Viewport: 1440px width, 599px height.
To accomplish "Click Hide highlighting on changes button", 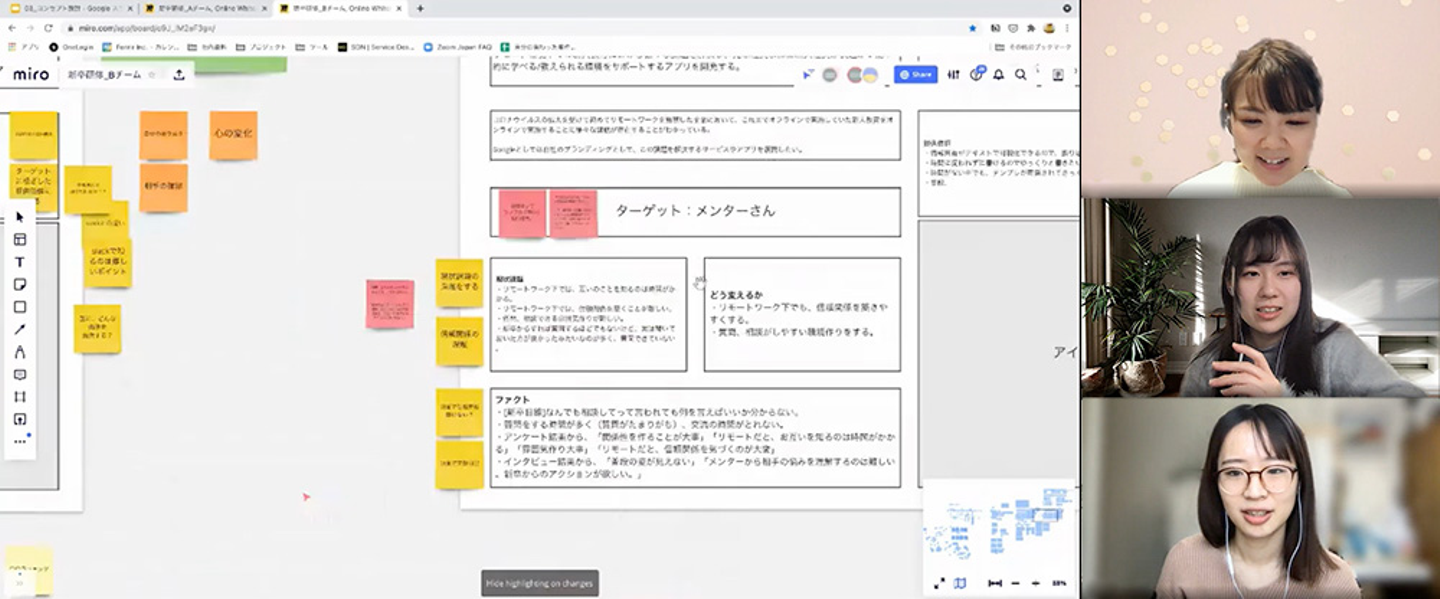I will coord(540,583).
